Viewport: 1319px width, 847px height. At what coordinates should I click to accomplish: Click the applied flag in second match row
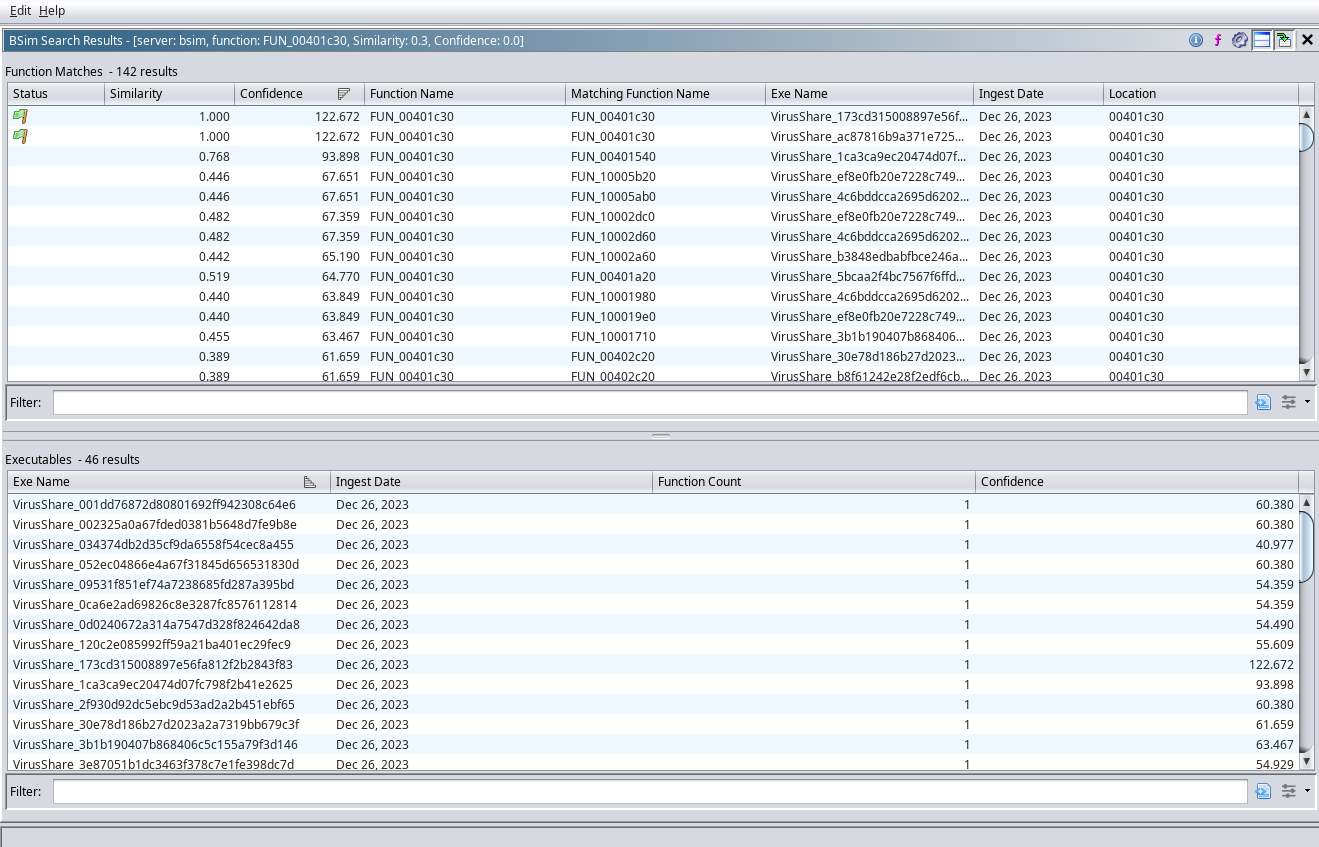click(20, 136)
